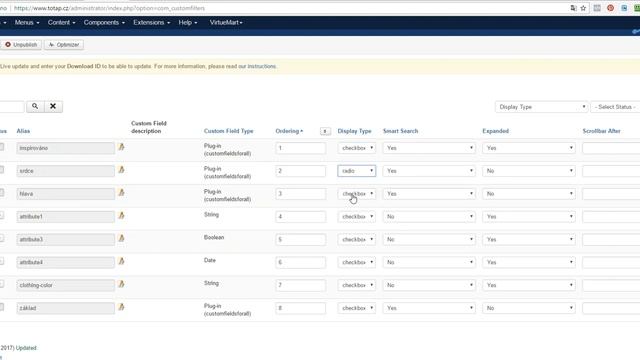Image resolution: width=640 pixels, height=360 pixels.
Task: Click the red round extension icon
Action: pyautogui.click(x=611, y=8)
